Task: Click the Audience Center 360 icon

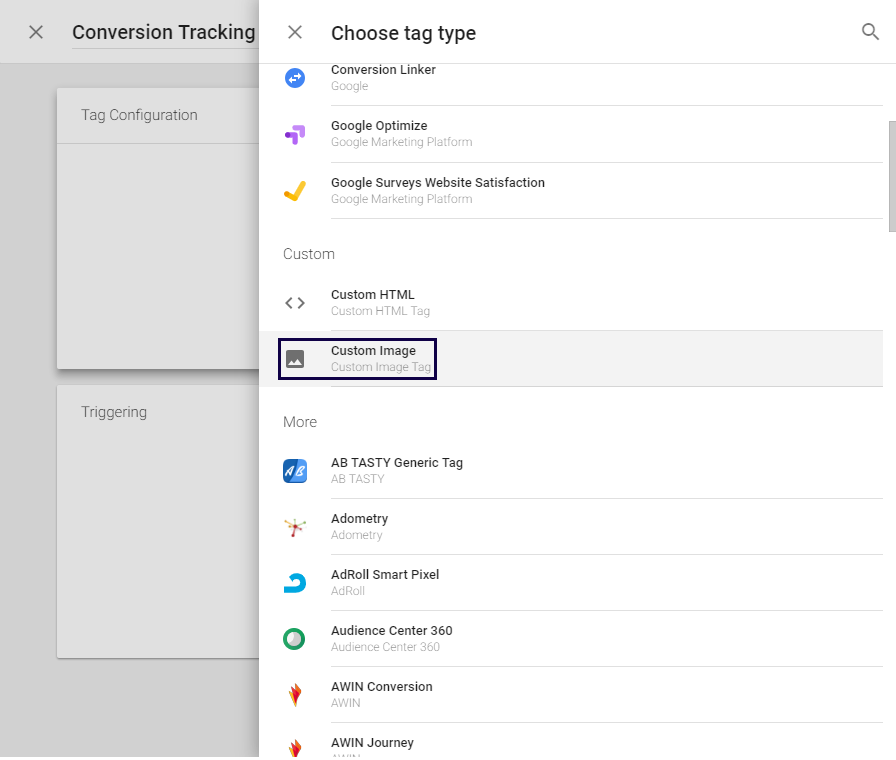Action: pos(294,639)
